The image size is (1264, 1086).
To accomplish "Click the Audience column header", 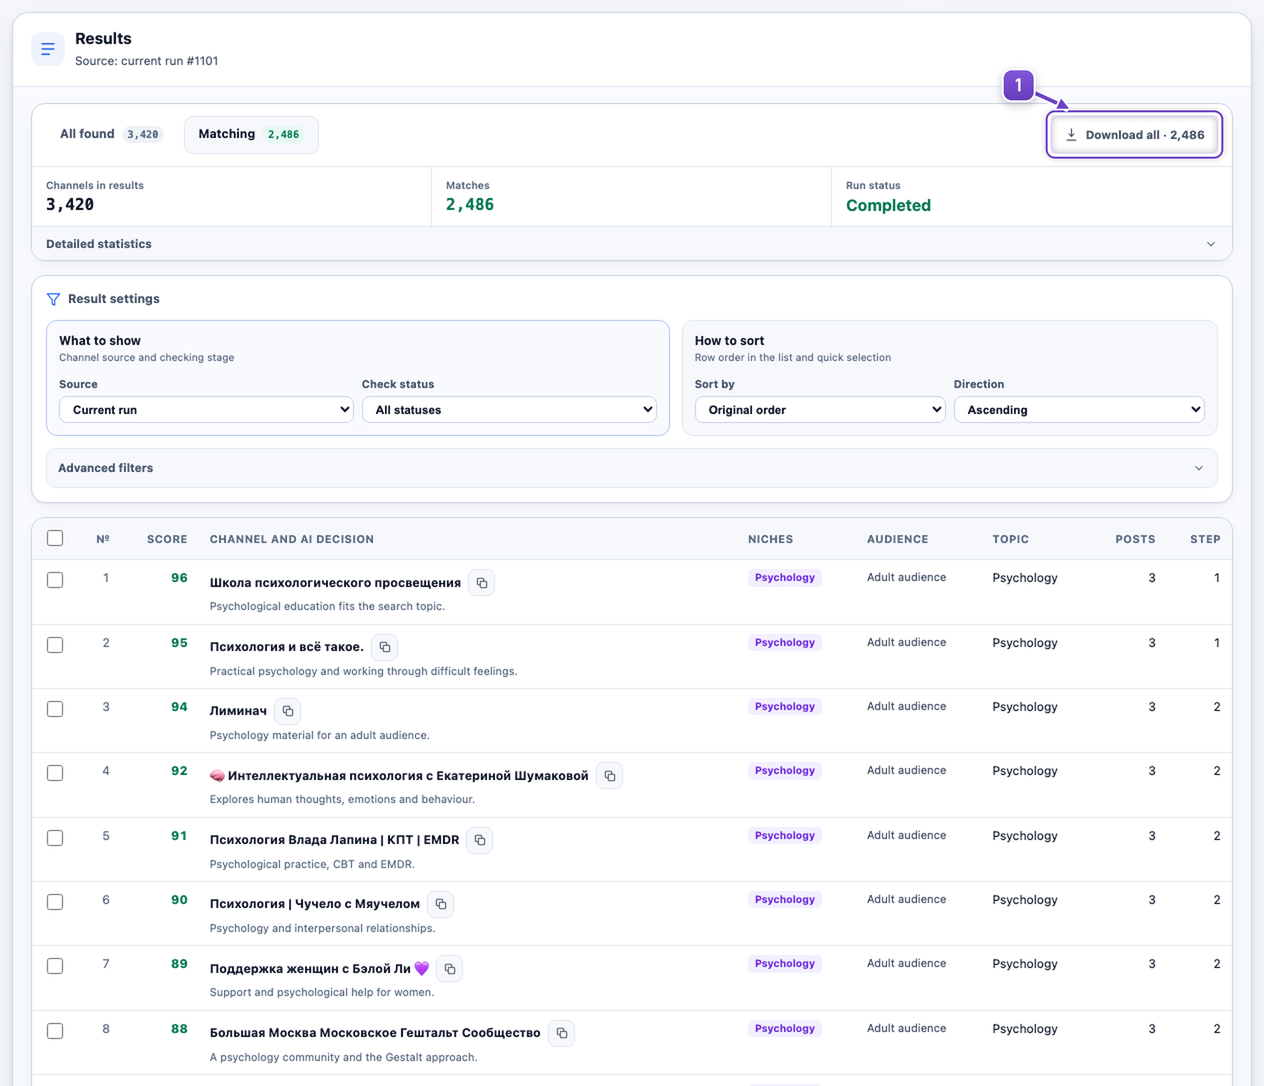I will (x=897, y=539).
